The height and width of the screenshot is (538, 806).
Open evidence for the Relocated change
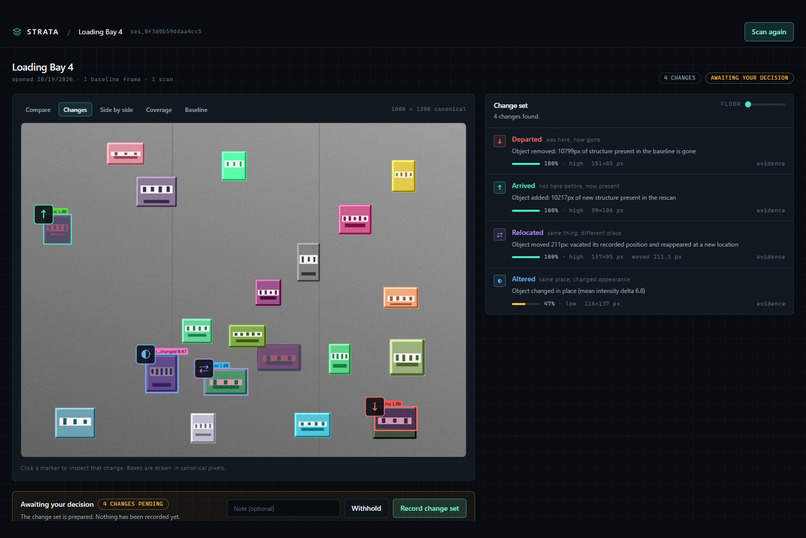click(770, 257)
